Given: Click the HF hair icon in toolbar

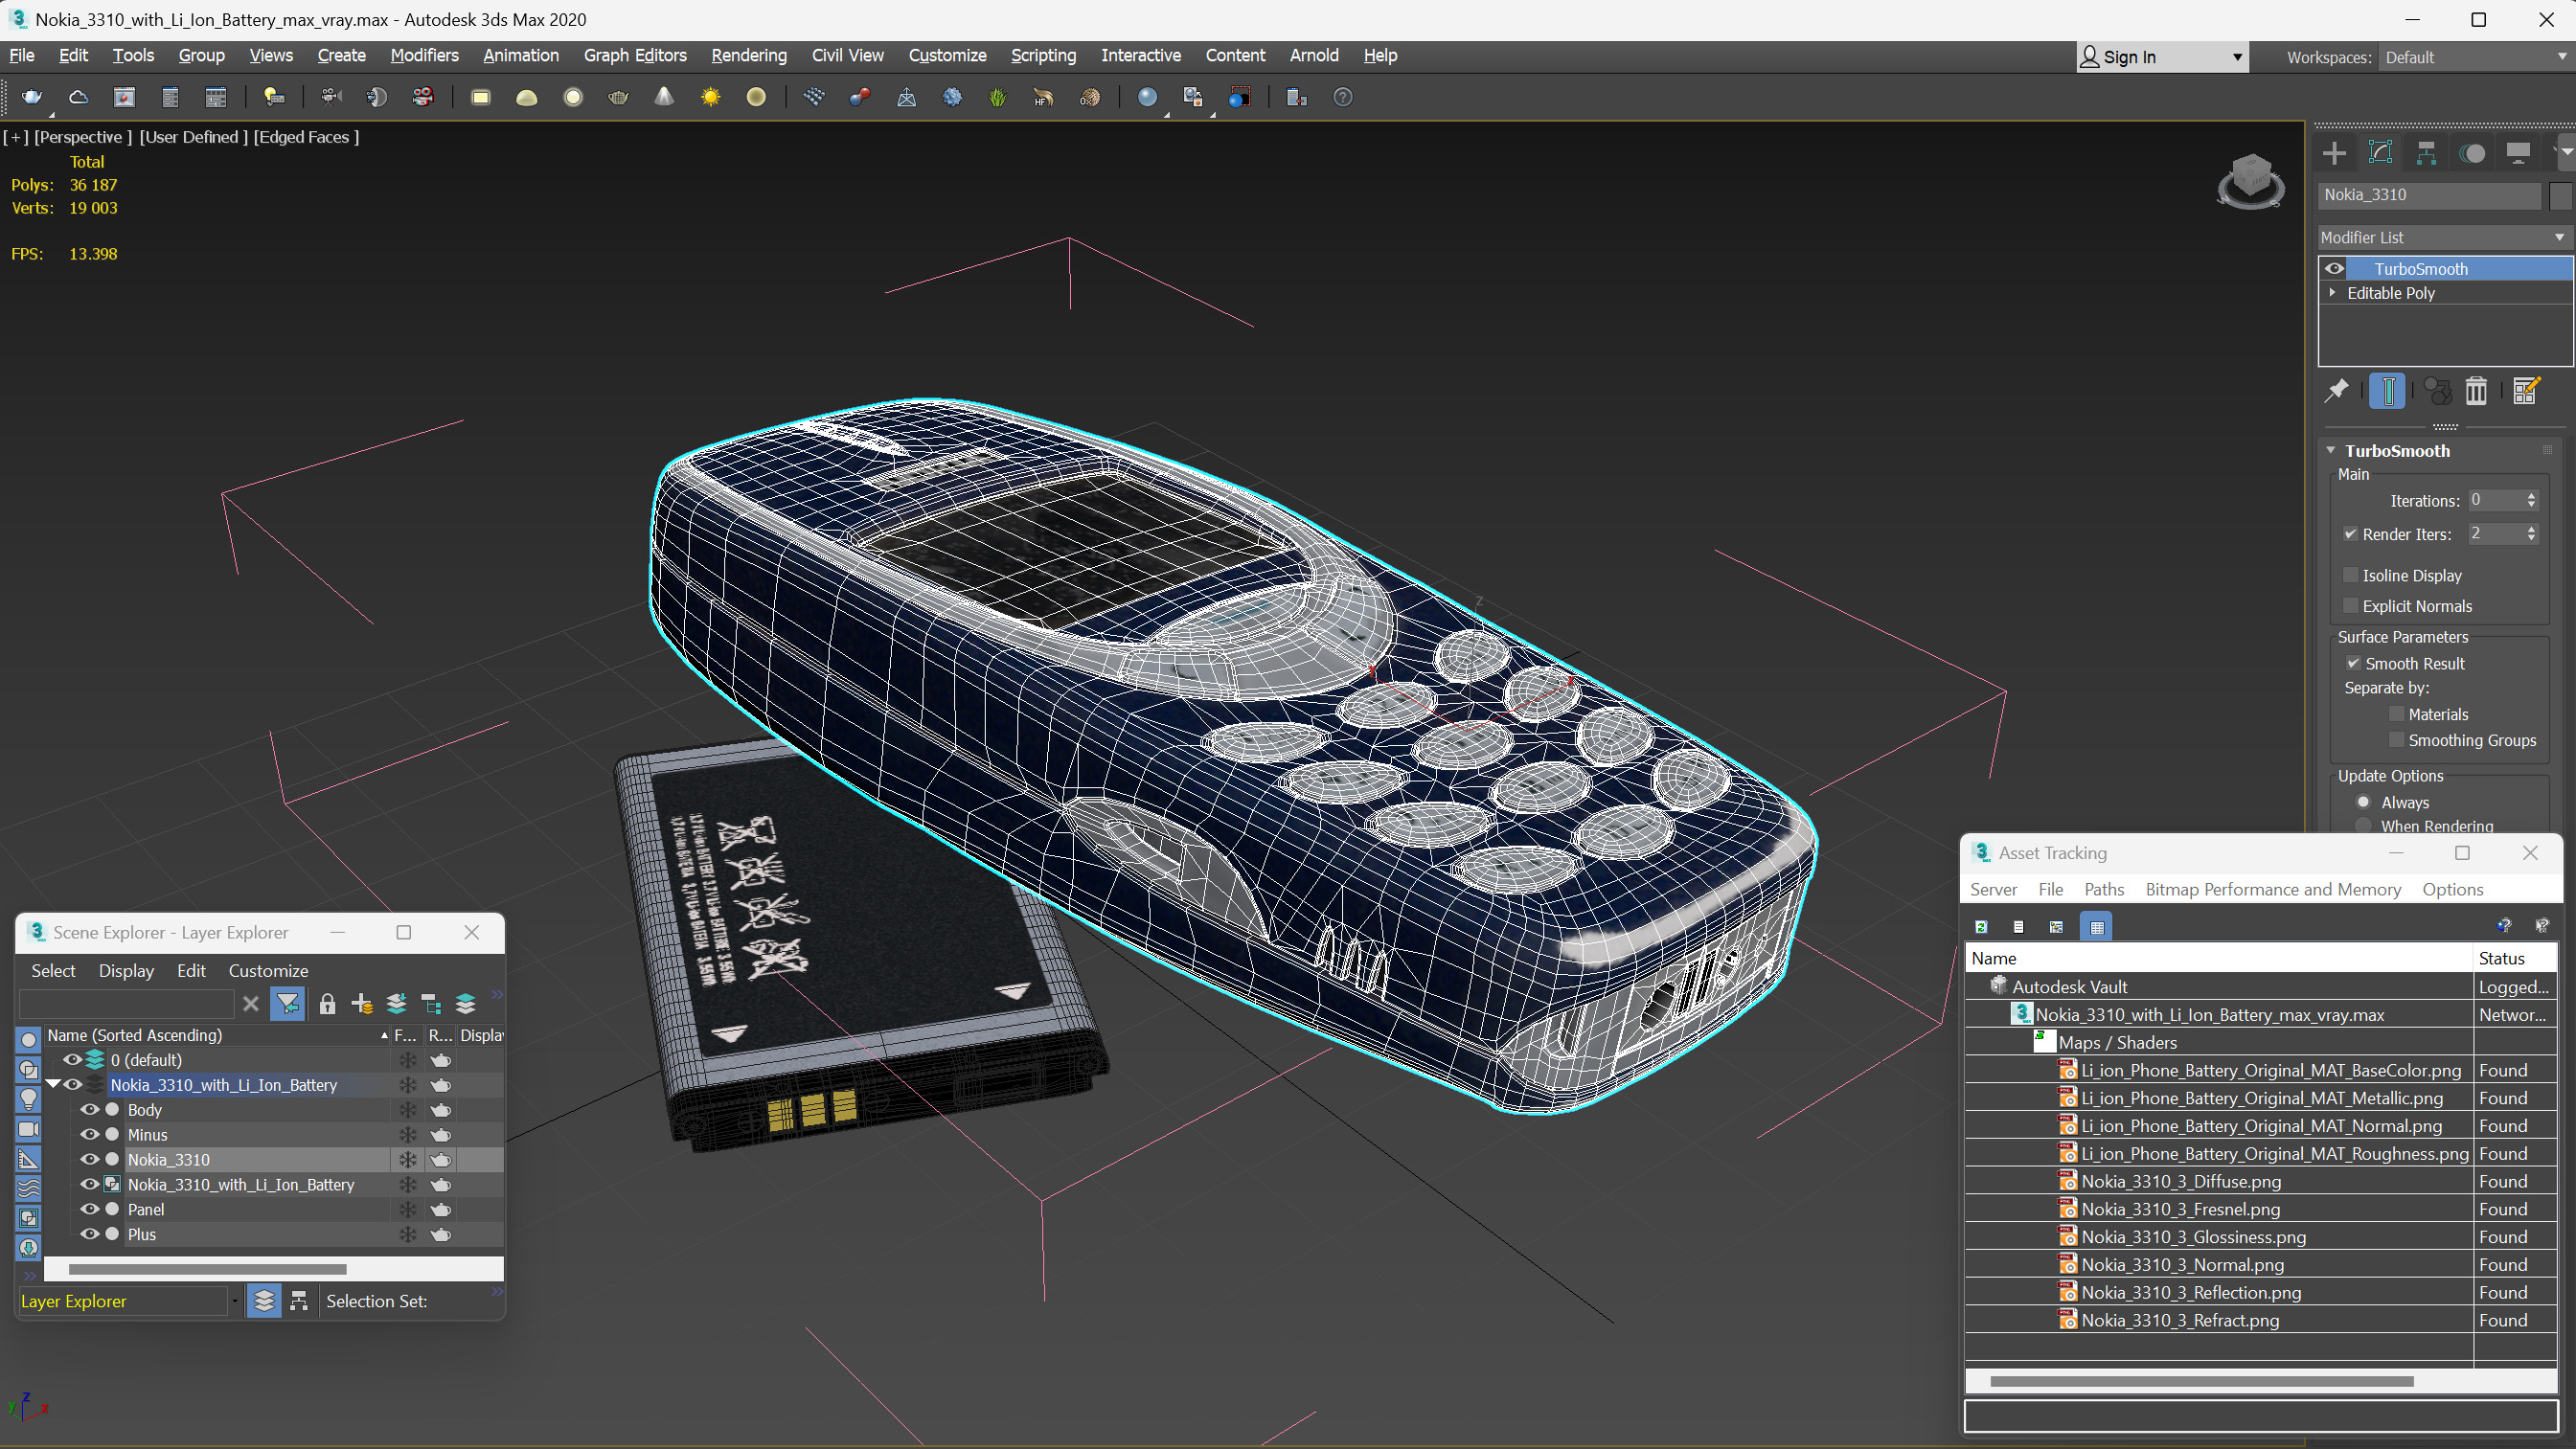Looking at the screenshot, I should coord(1043,97).
